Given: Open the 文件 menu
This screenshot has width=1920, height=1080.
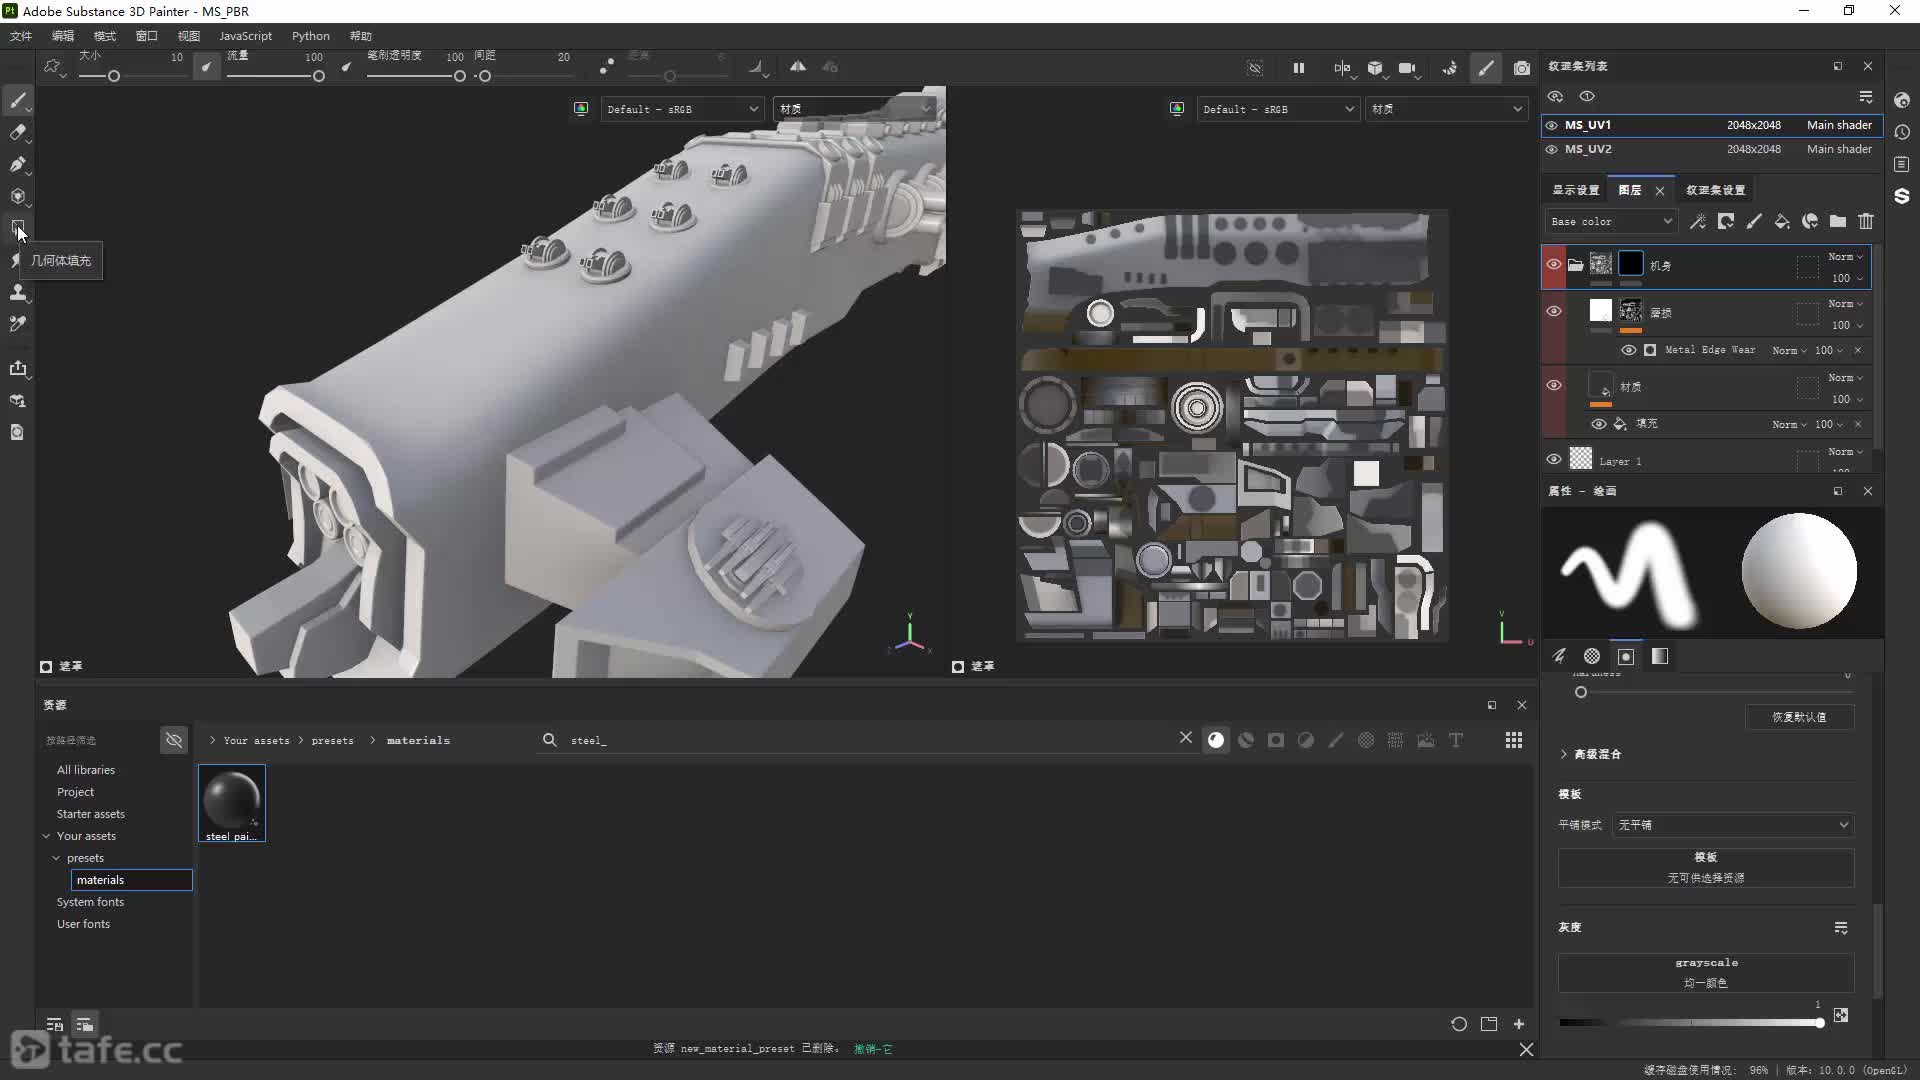Looking at the screenshot, I should 21,36.
